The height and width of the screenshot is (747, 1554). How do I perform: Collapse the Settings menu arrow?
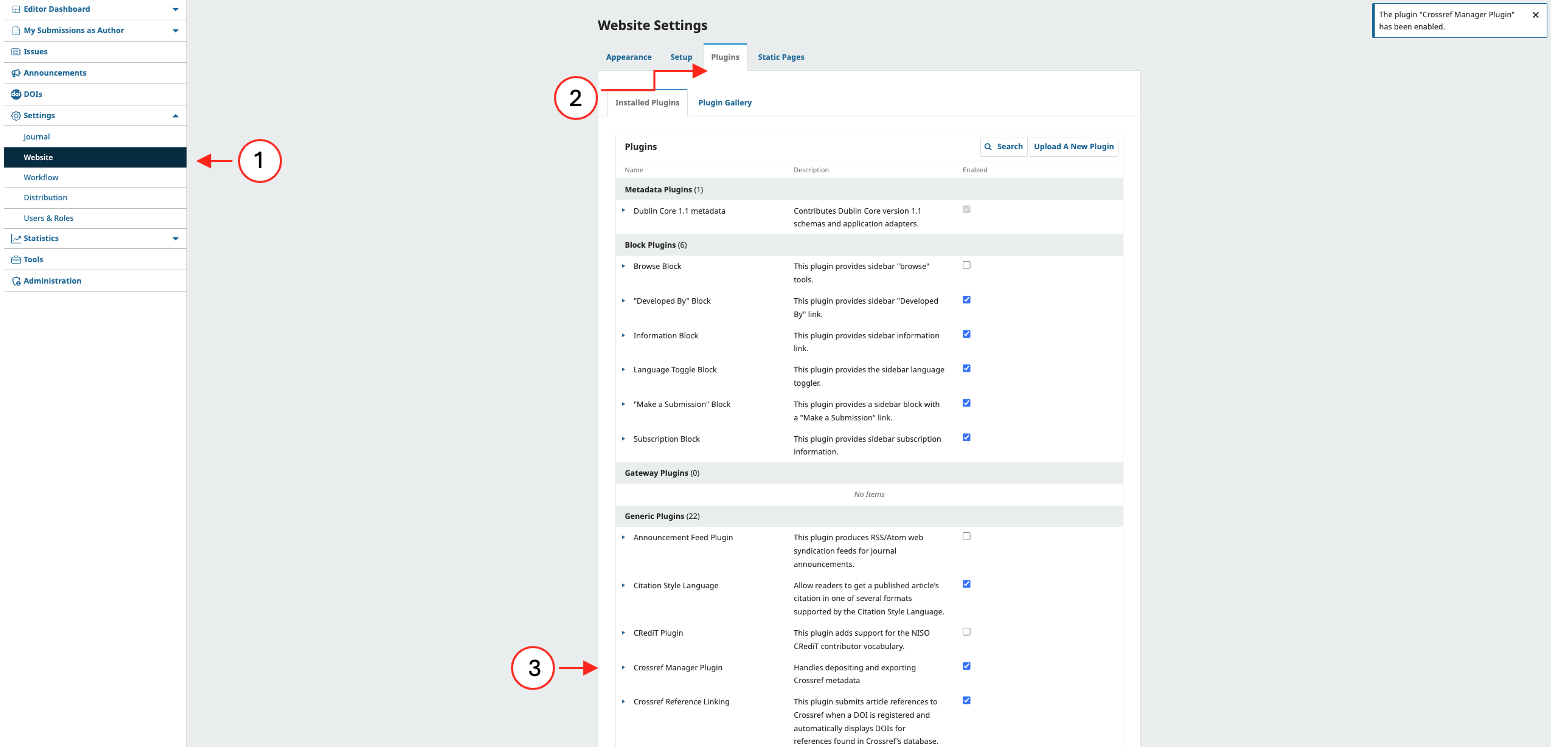[x=175, y=116]
